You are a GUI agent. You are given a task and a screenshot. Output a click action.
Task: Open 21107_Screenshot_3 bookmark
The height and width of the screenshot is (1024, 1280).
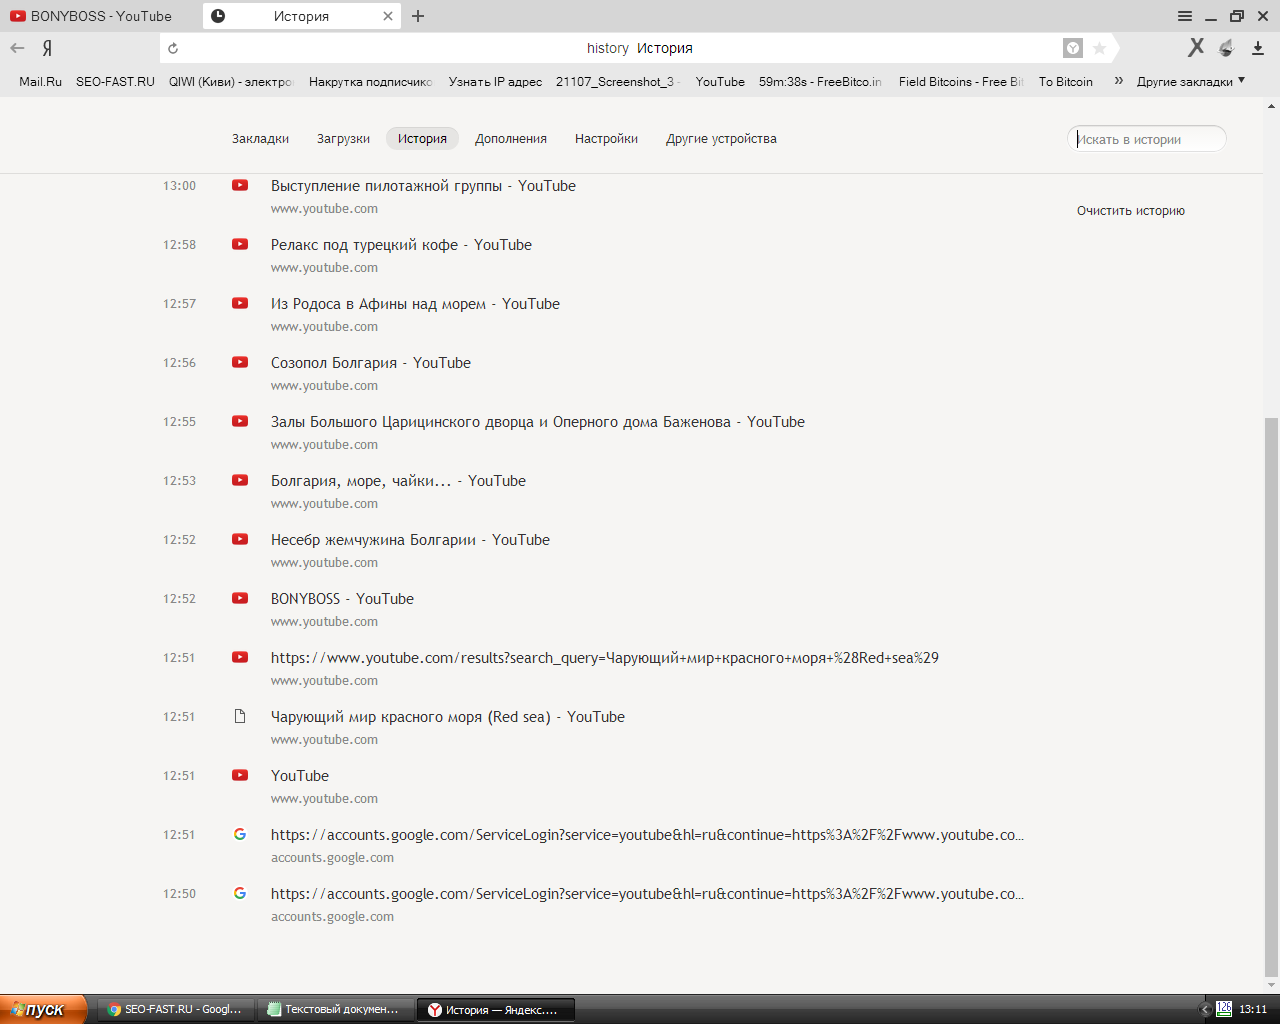coord(618,82)
